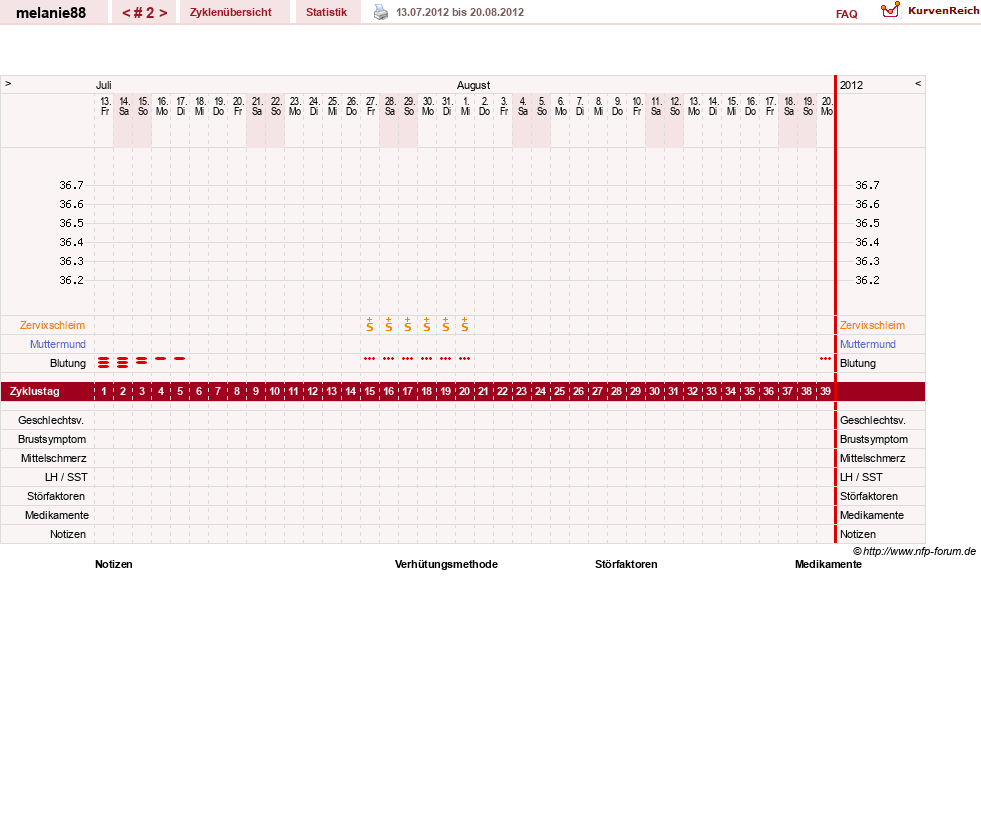Click the 2012 year label
981x823 pixels.
[851, 85]
